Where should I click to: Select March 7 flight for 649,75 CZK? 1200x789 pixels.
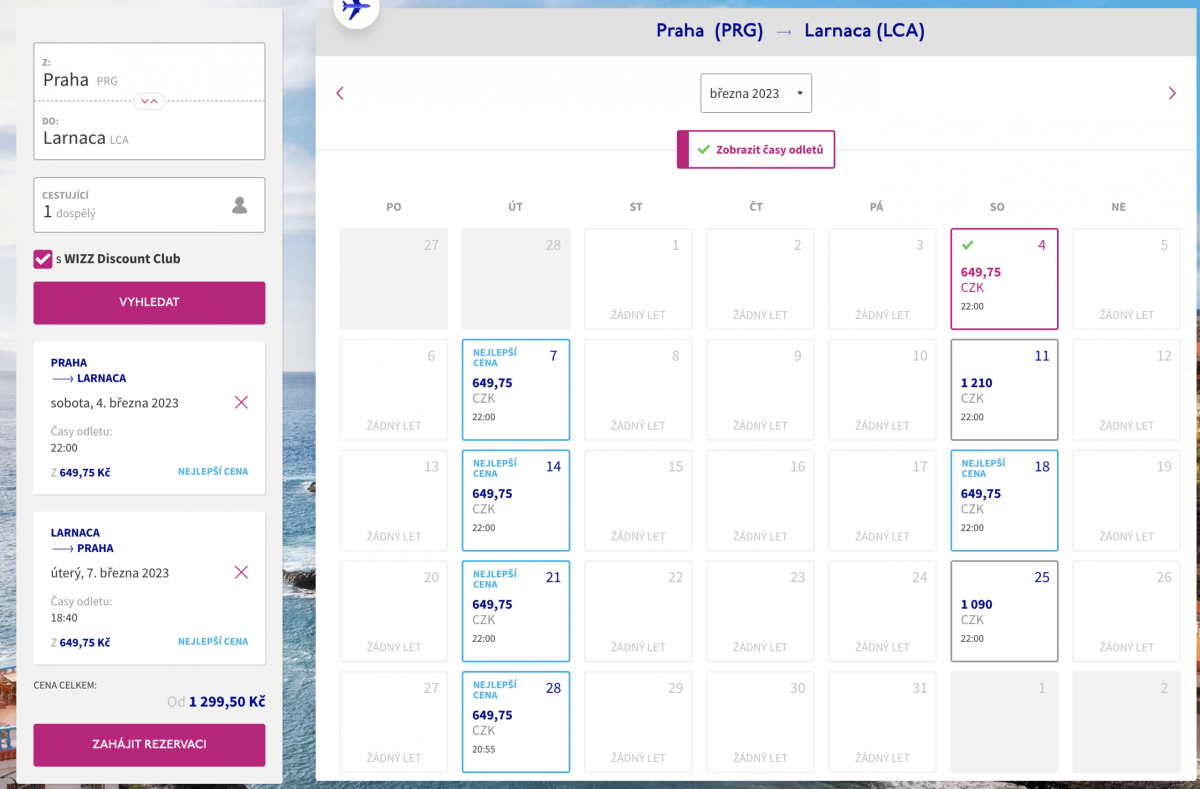point(516,390)
